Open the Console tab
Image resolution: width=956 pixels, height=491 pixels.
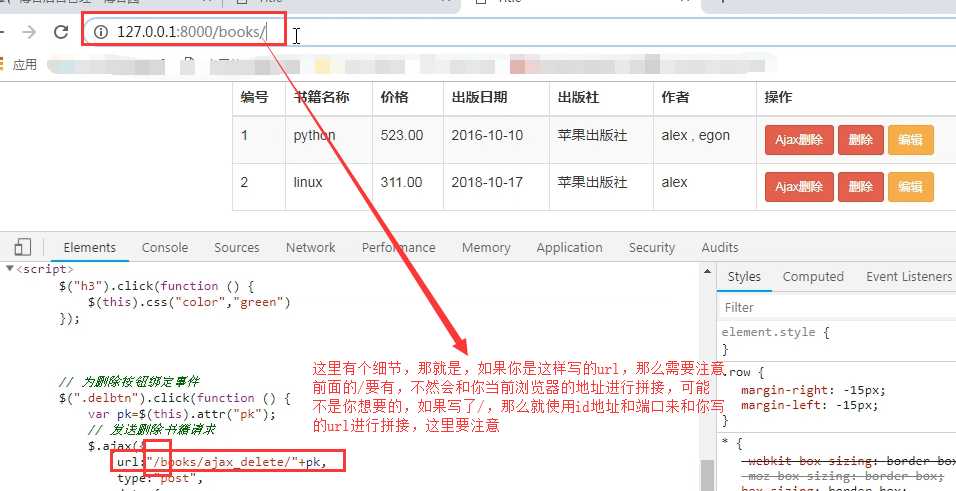165,248
